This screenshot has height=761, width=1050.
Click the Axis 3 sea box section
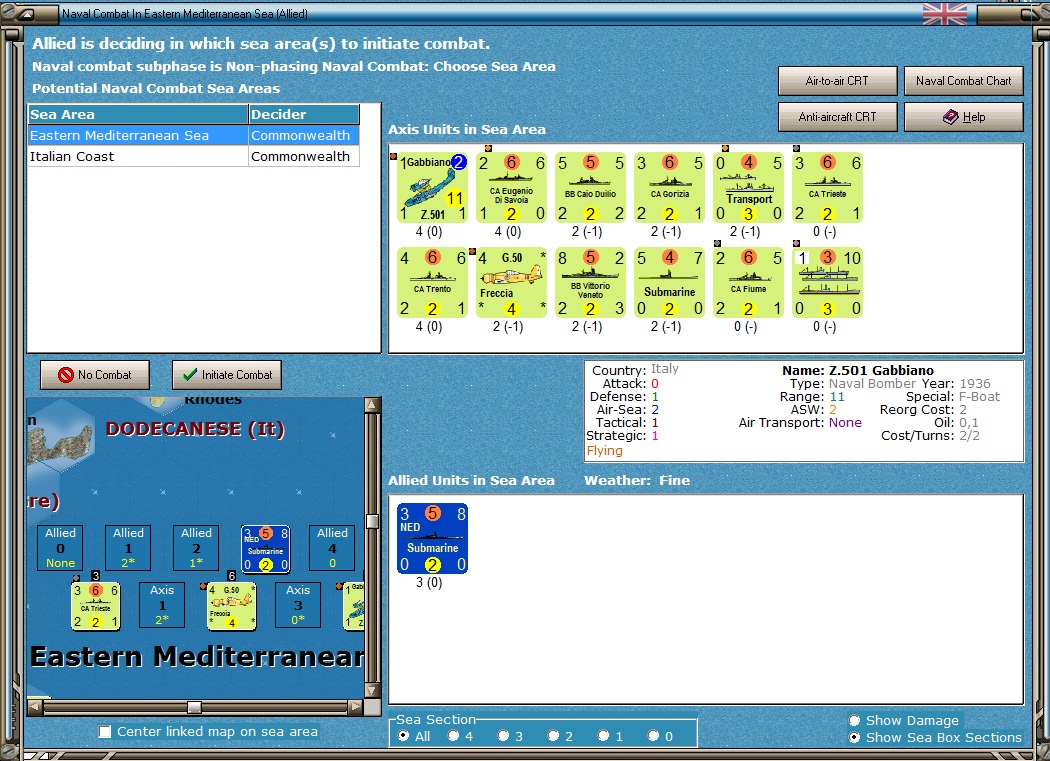point(298,605)
